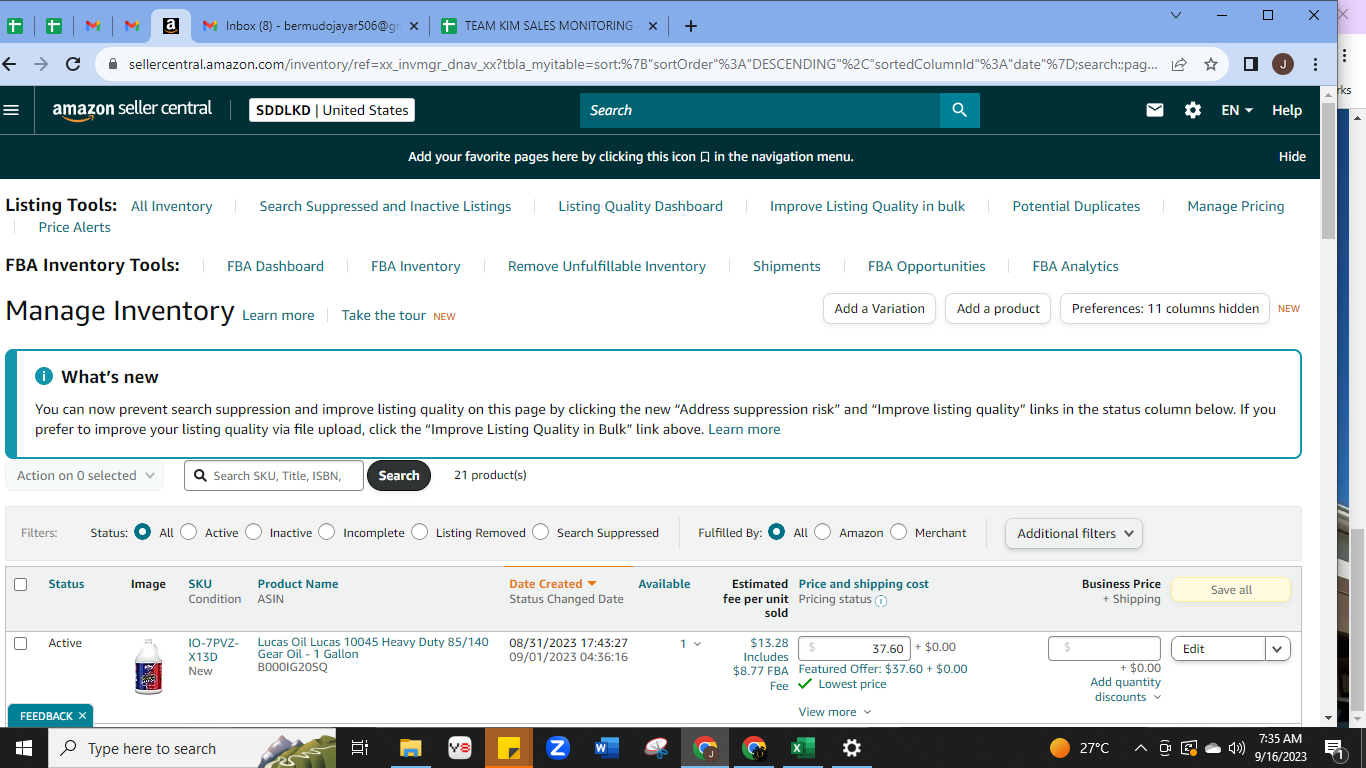Toggle the Chrome side panel icon
This screenshot has height=768, width=1366.
click(1250, 64)
